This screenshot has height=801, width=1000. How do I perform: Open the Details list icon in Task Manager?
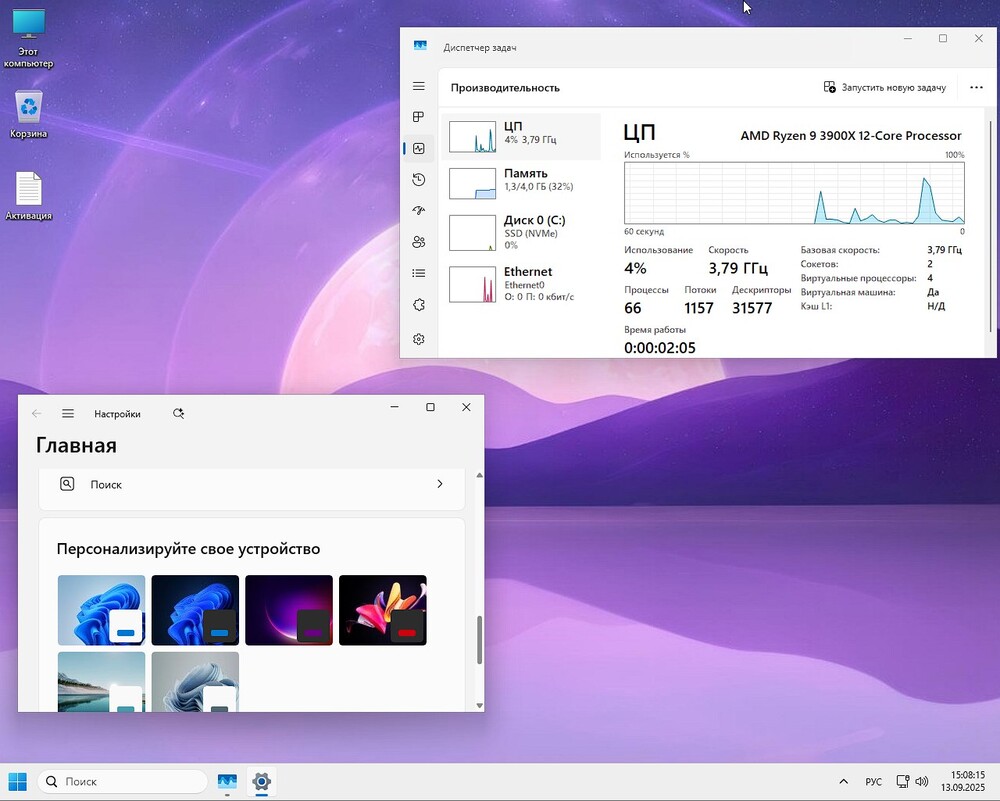point(419,273)
